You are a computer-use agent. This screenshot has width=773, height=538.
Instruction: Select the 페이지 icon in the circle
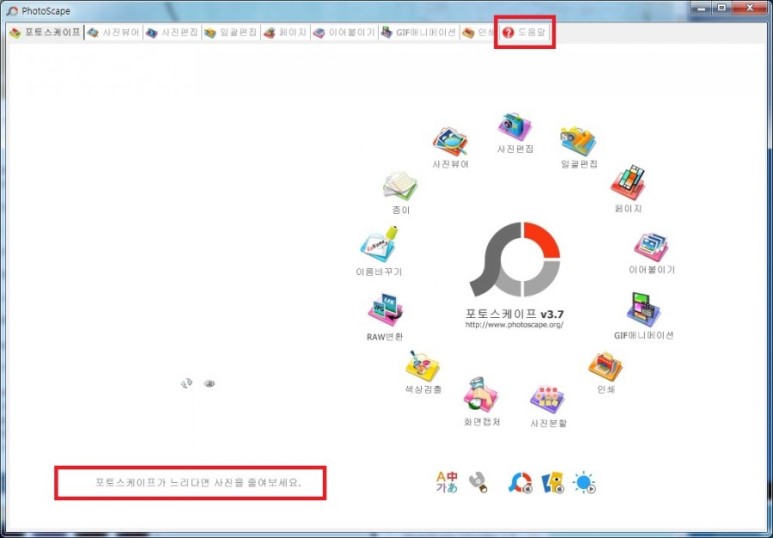coord(628,182)
